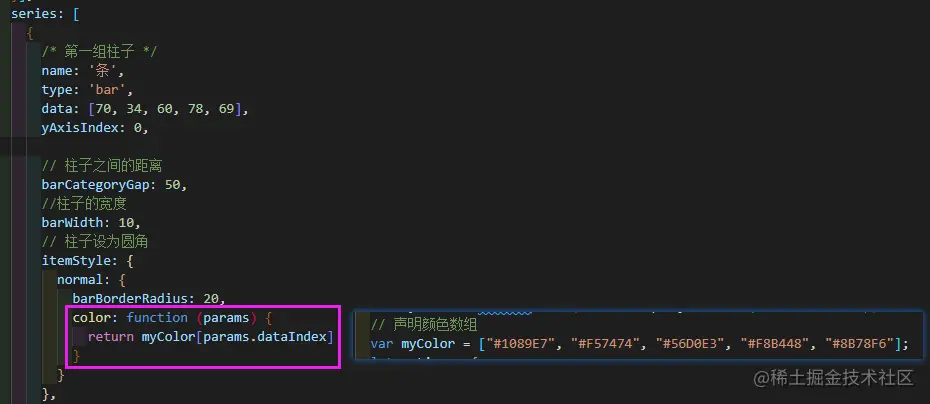Click the 'function' keyword in color line
Viewport: 930px width, 404px height.
click(x=157, y=317)
